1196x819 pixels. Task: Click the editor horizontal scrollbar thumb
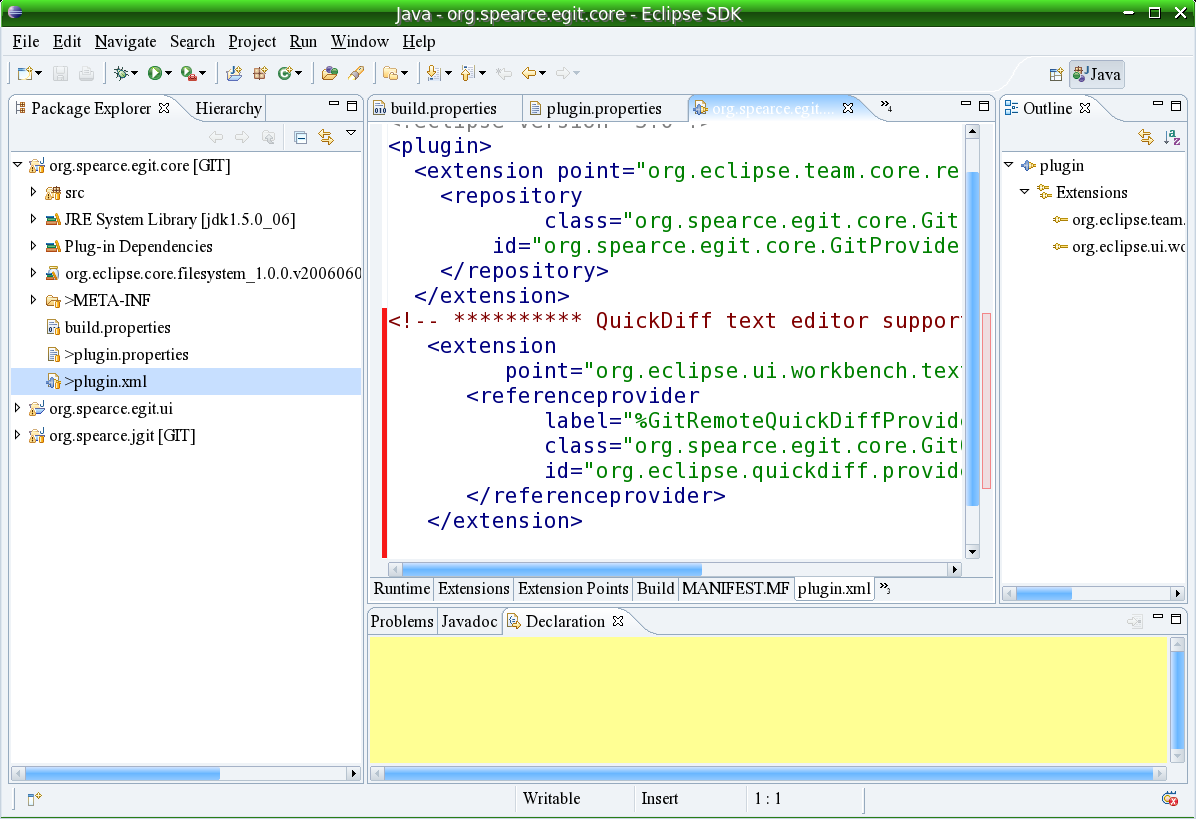tap(551, 570)
